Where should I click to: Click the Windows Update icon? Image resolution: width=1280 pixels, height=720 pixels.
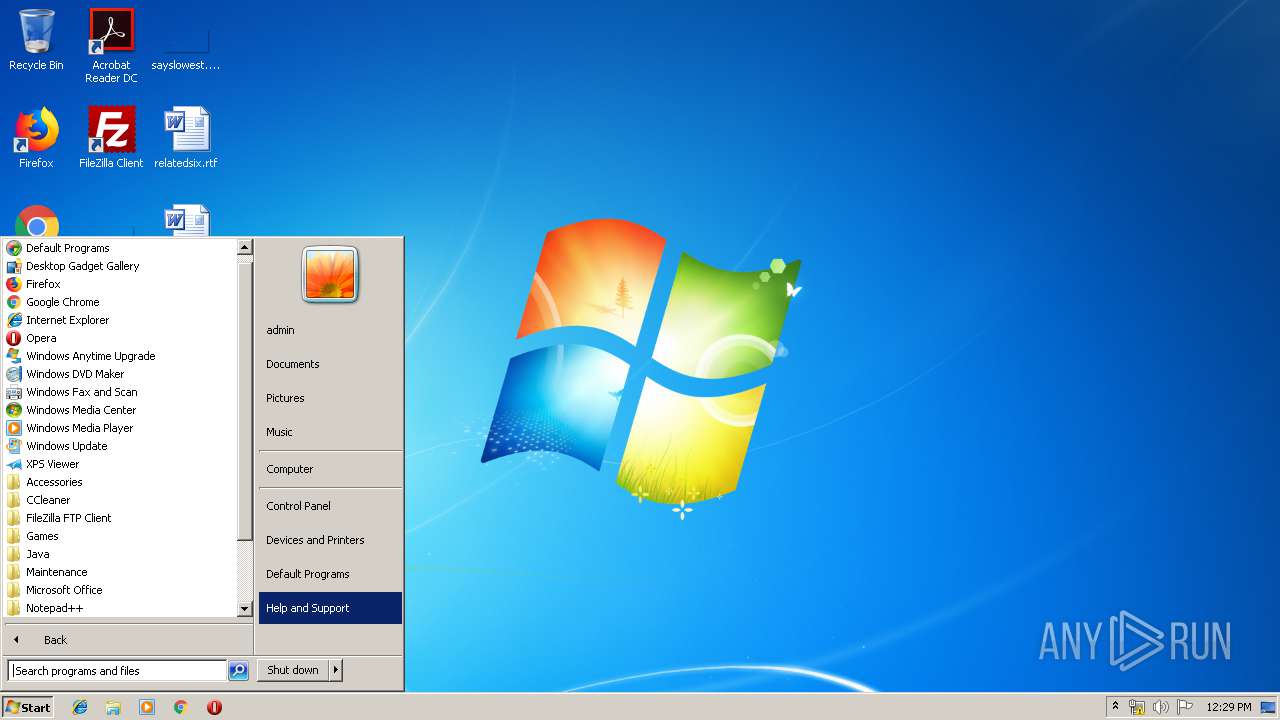point(14,446)
